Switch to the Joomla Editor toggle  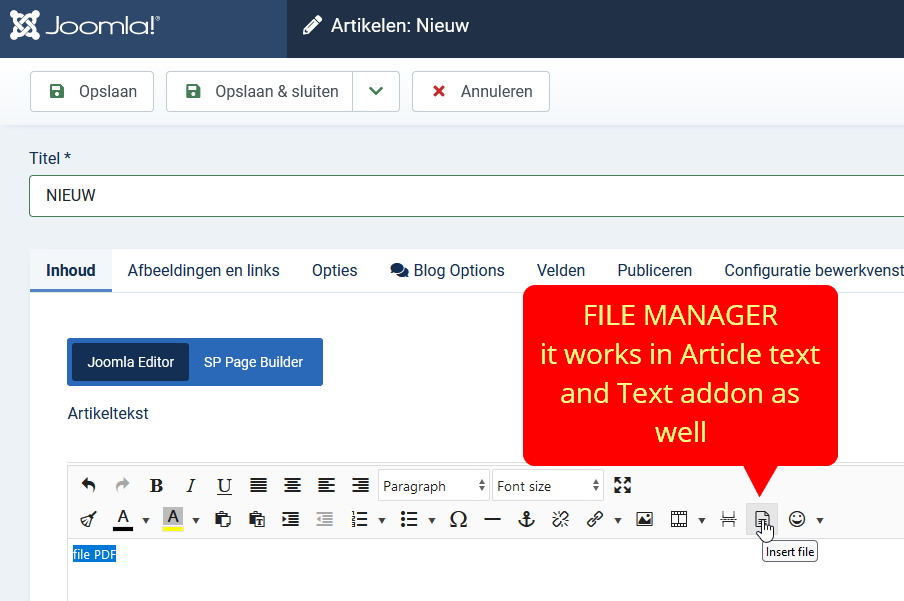click(x=131, y=362)
